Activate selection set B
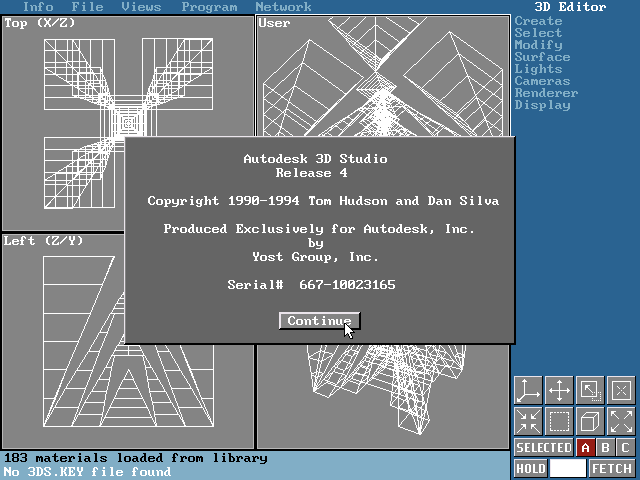This screenshot has height=480, width=640. click(x=605, y=448)
